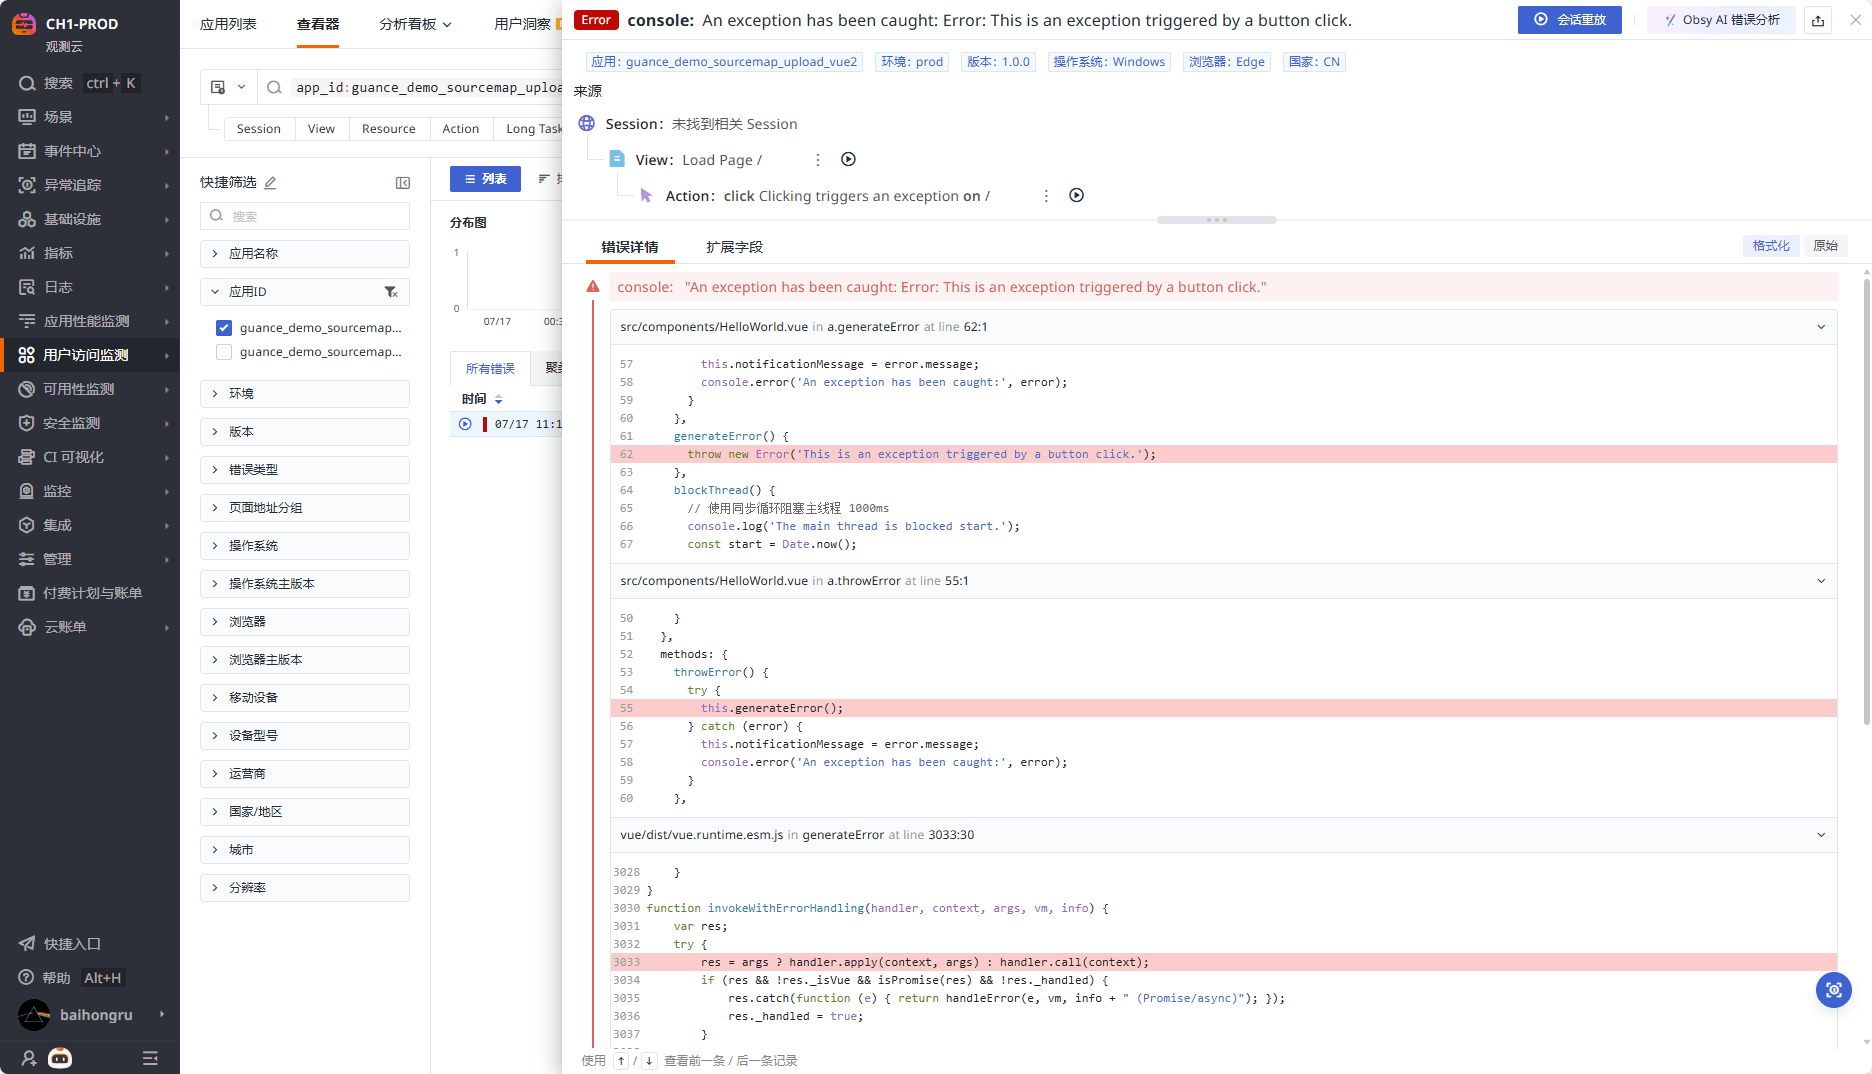Select the Session data tab

coord(259,129)
